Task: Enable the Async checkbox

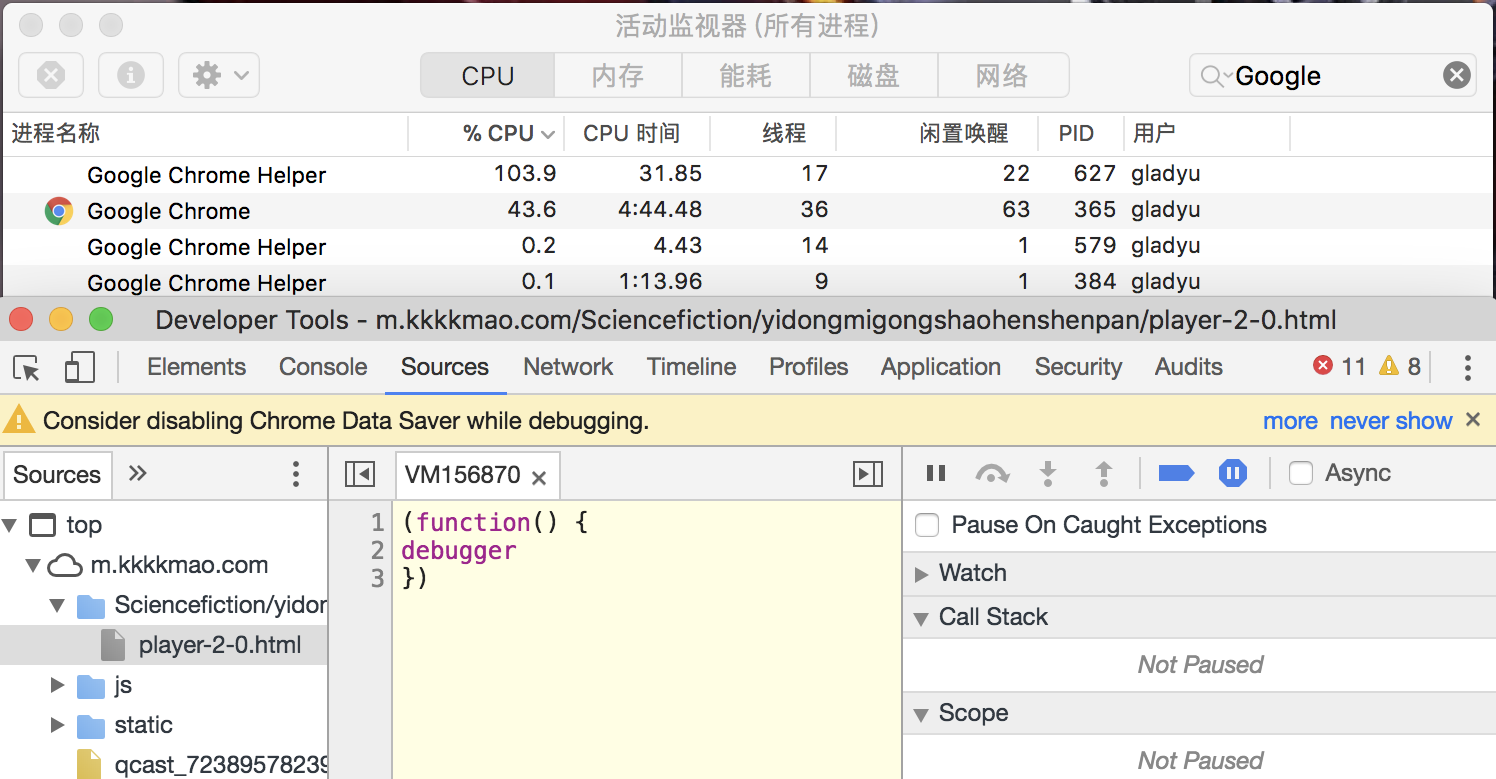Action: [1301, 474]
